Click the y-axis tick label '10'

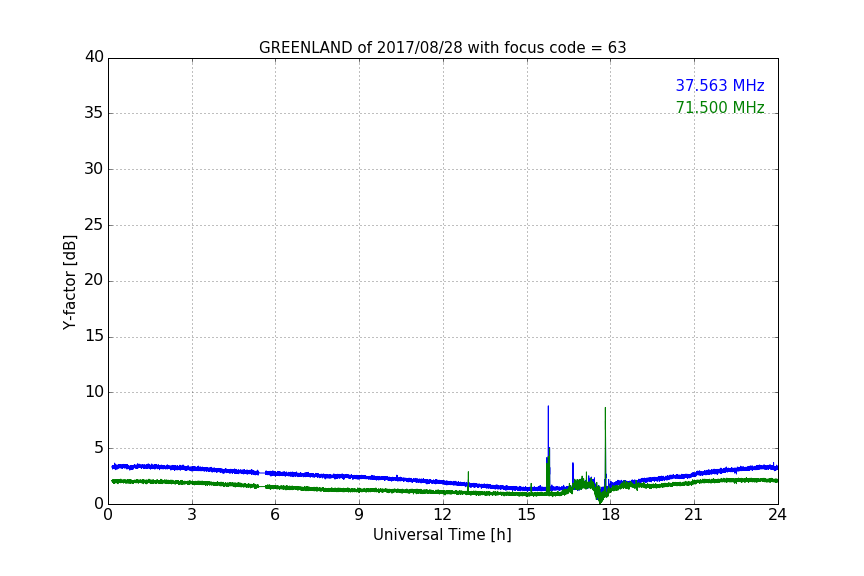(94, 392)
